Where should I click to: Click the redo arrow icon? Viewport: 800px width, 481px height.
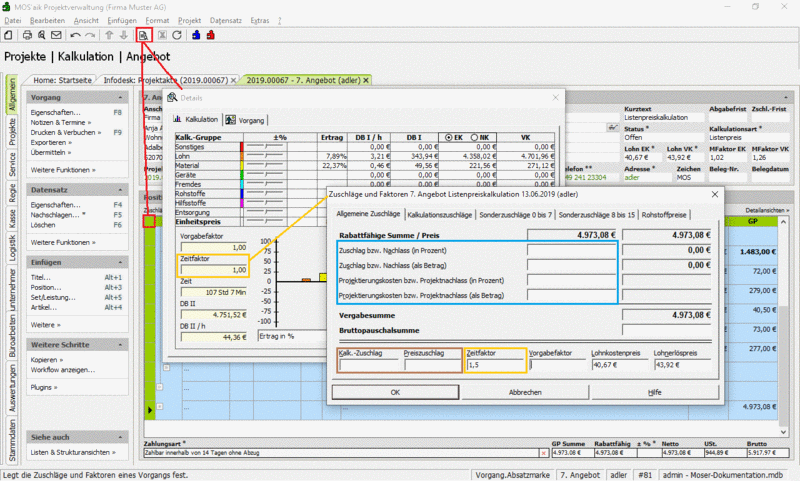tap(90, 35)
